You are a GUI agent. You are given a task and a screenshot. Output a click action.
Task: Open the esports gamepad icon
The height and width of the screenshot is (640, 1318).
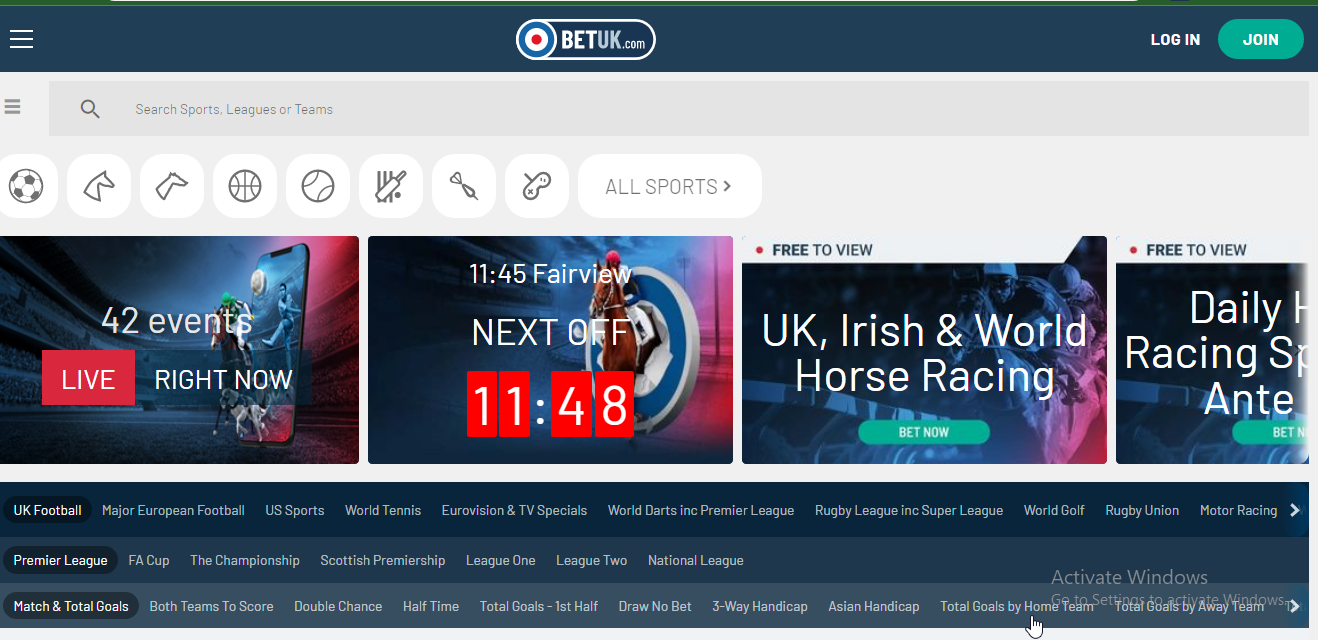coord(537,186)
